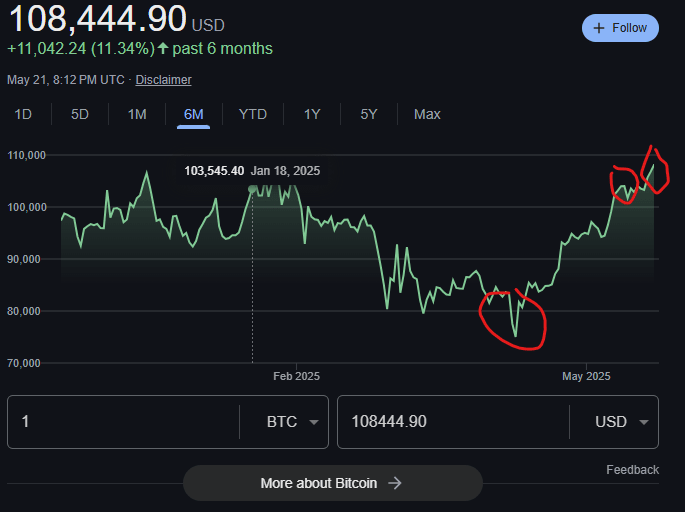Switch to the 1D time range tab

(x=23, y=114)
